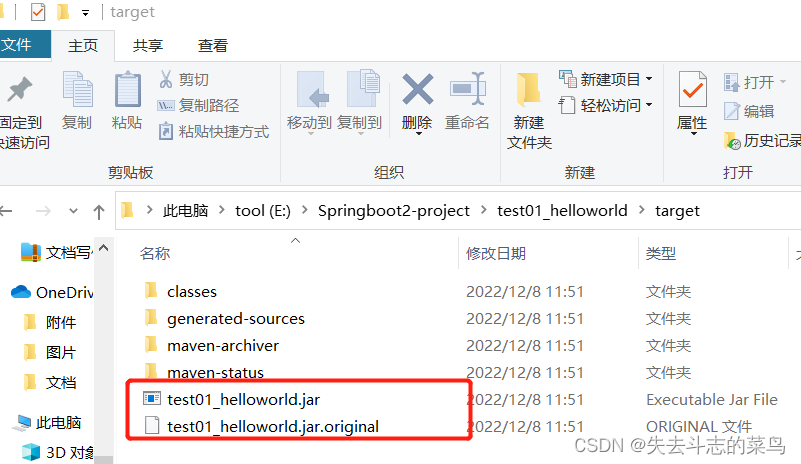Expand breadcrumb chevron after Springboot2-project
Viewport: 801px width, 464px height.
pos(484,210)
